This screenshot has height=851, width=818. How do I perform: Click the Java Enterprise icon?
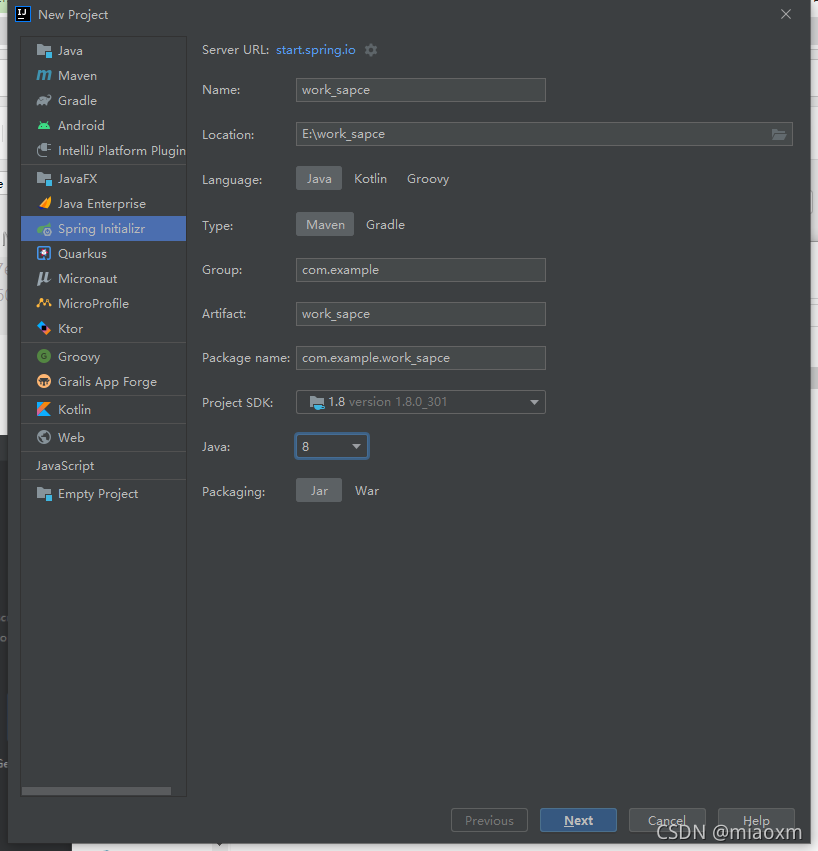click(x=44, y=204)
